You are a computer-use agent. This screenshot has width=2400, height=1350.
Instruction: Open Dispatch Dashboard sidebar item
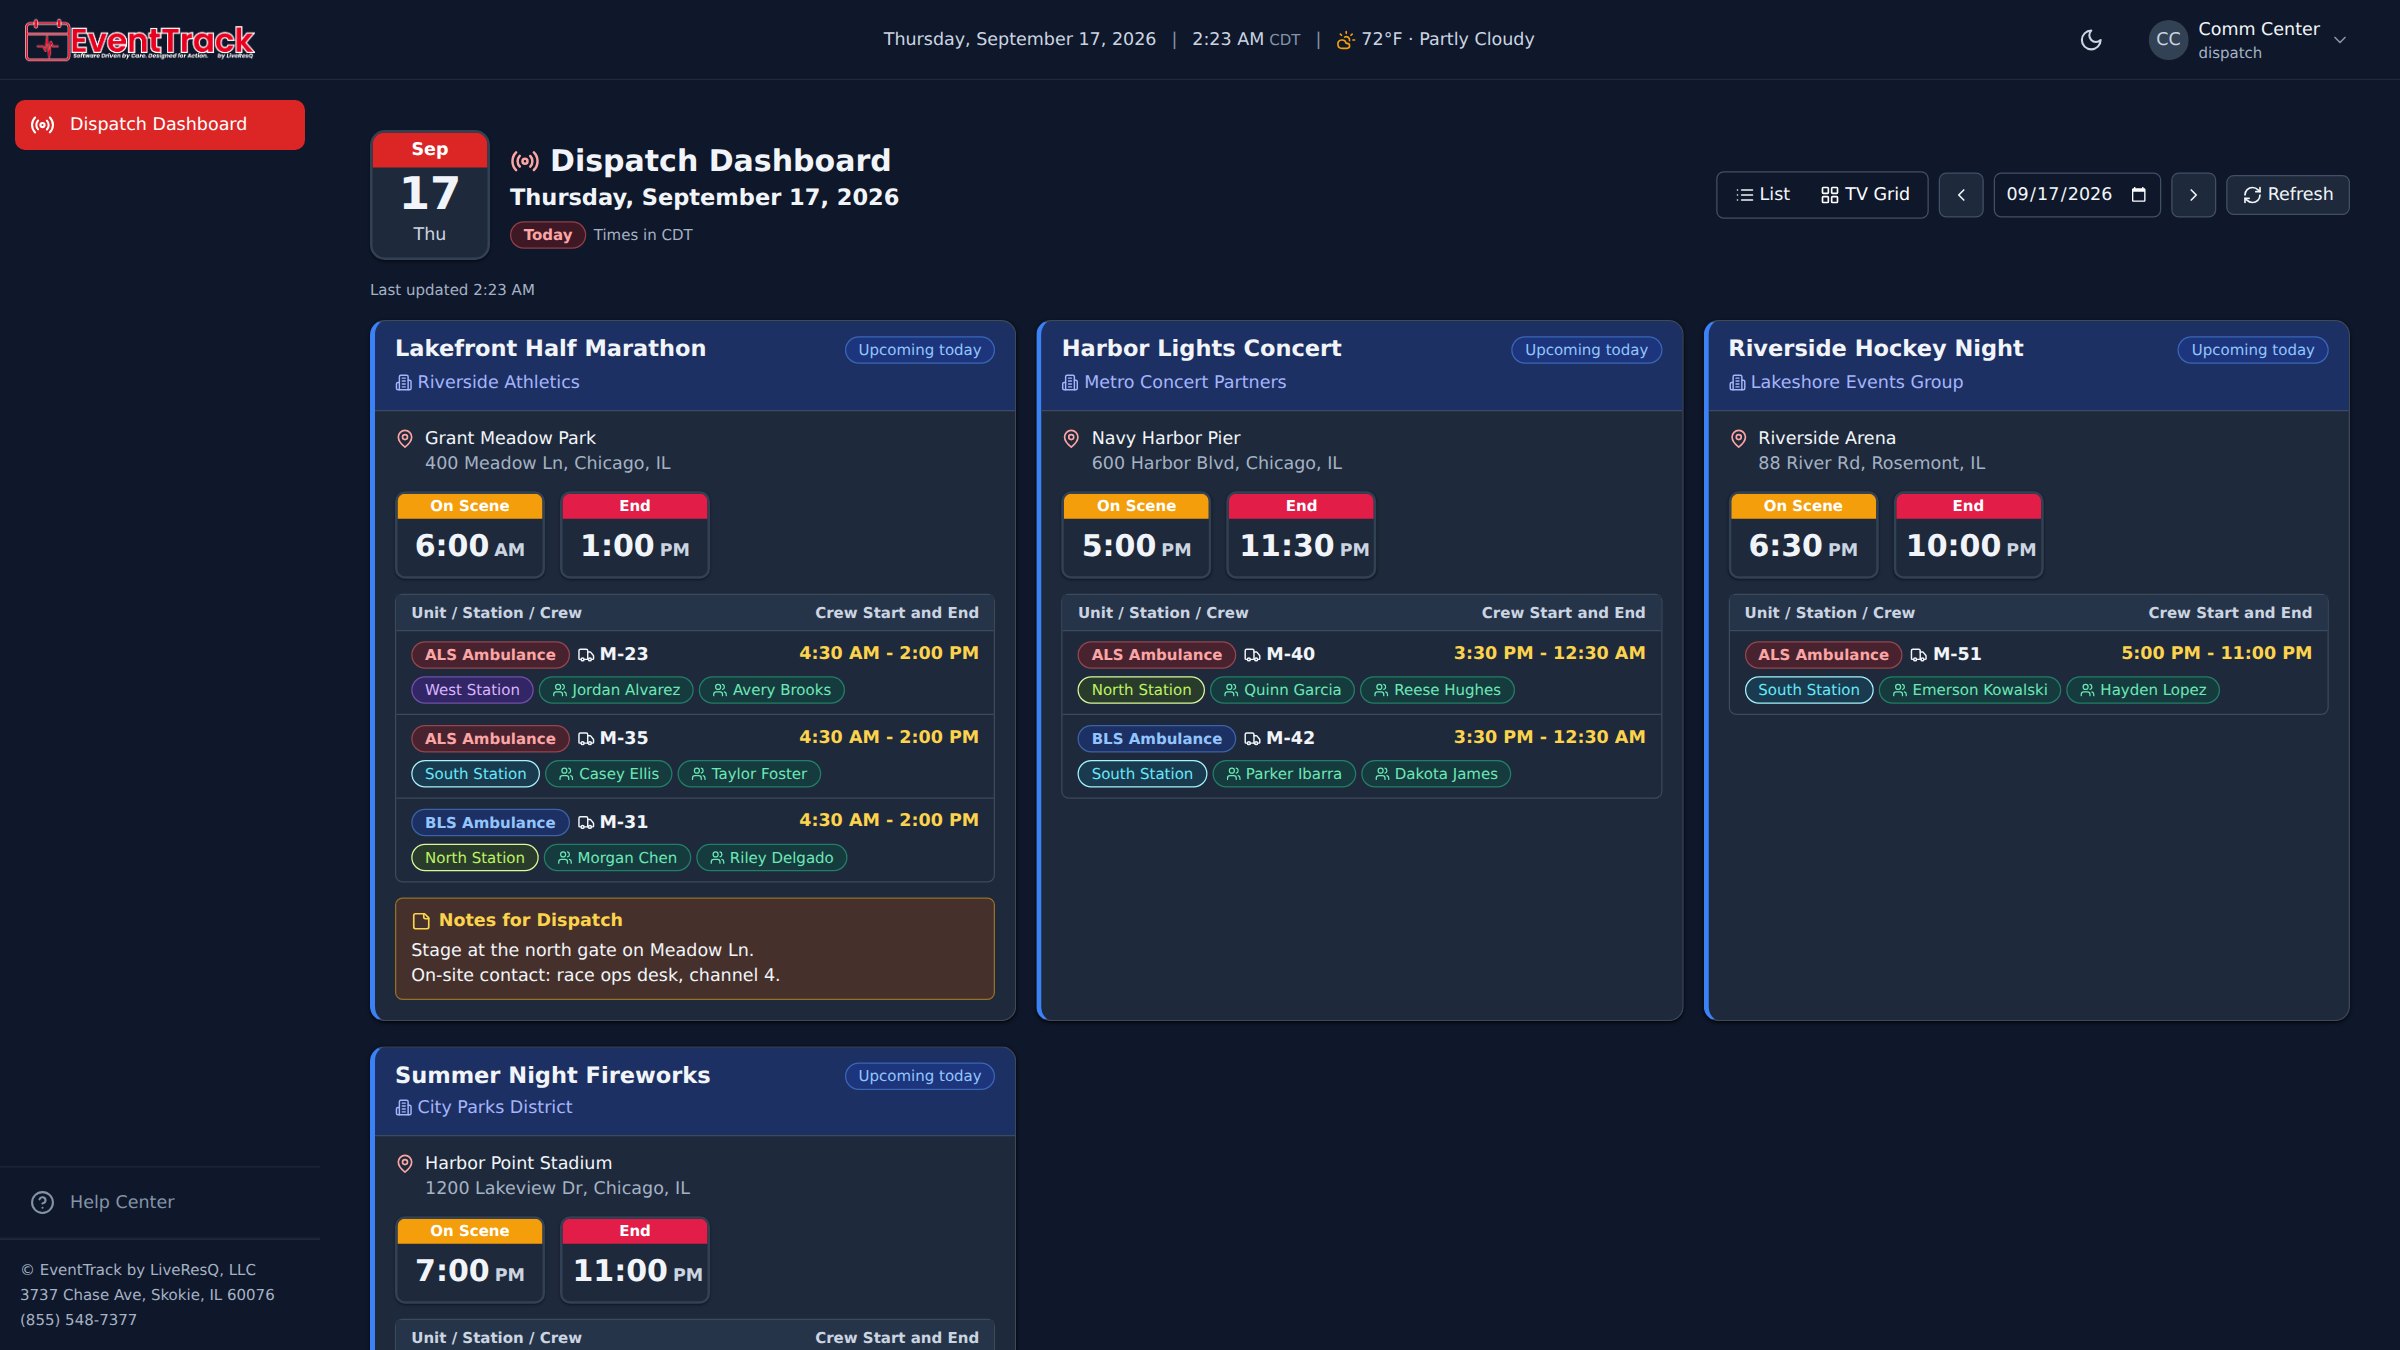[160, 124]
